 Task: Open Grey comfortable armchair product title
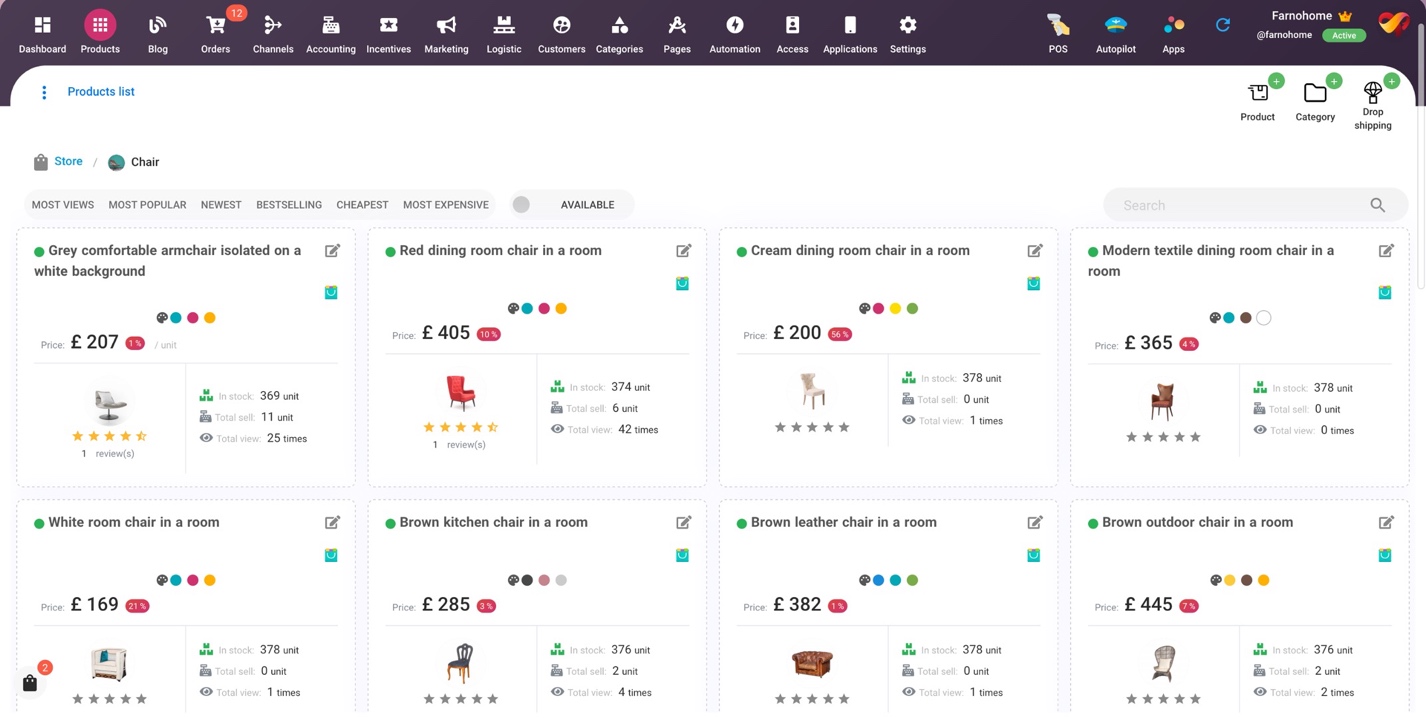point(167,261)
